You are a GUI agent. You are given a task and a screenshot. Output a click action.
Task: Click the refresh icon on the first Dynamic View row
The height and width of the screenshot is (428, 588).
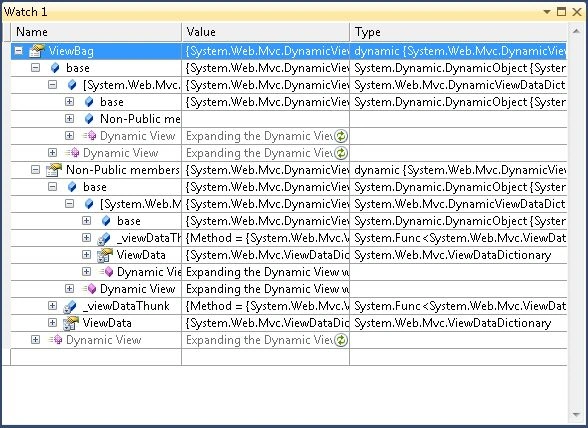(341, 136)
